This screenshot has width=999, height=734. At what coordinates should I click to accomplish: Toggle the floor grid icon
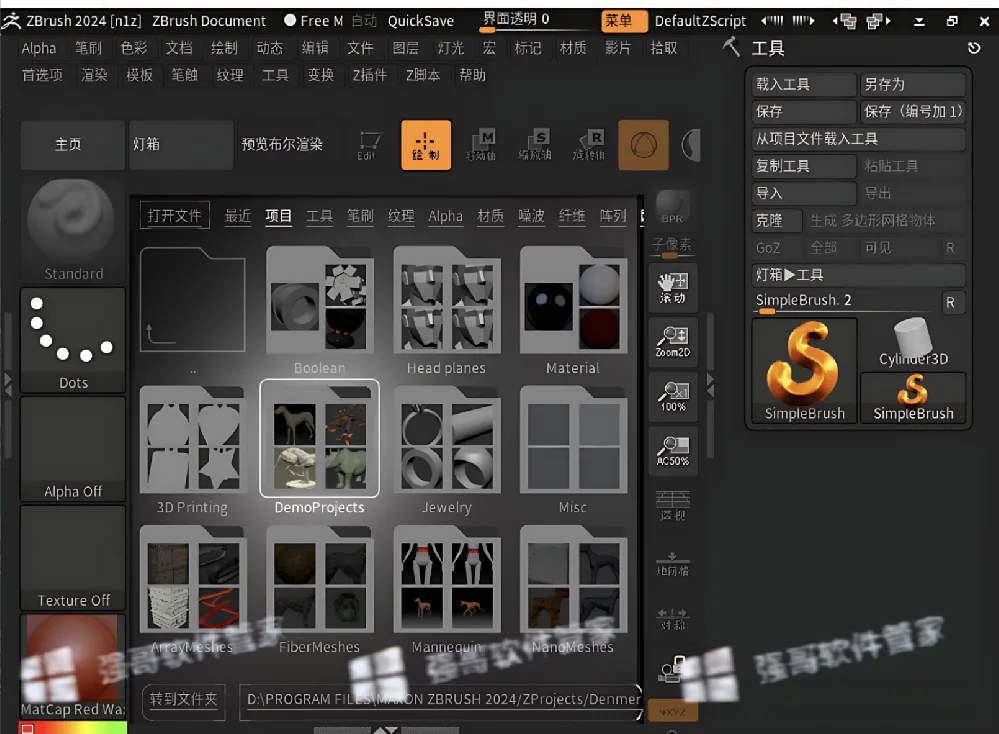[x=673, y=563]
